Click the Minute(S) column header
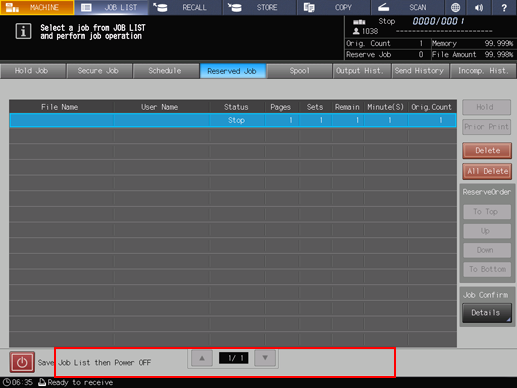The height and width of the screenshot is (388, 517). pyautogui.click(x=386, y=107)
